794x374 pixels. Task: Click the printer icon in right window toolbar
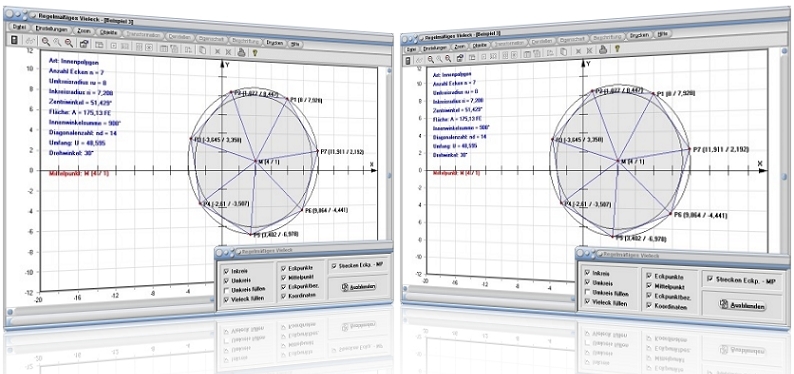[x=603, y=50]
